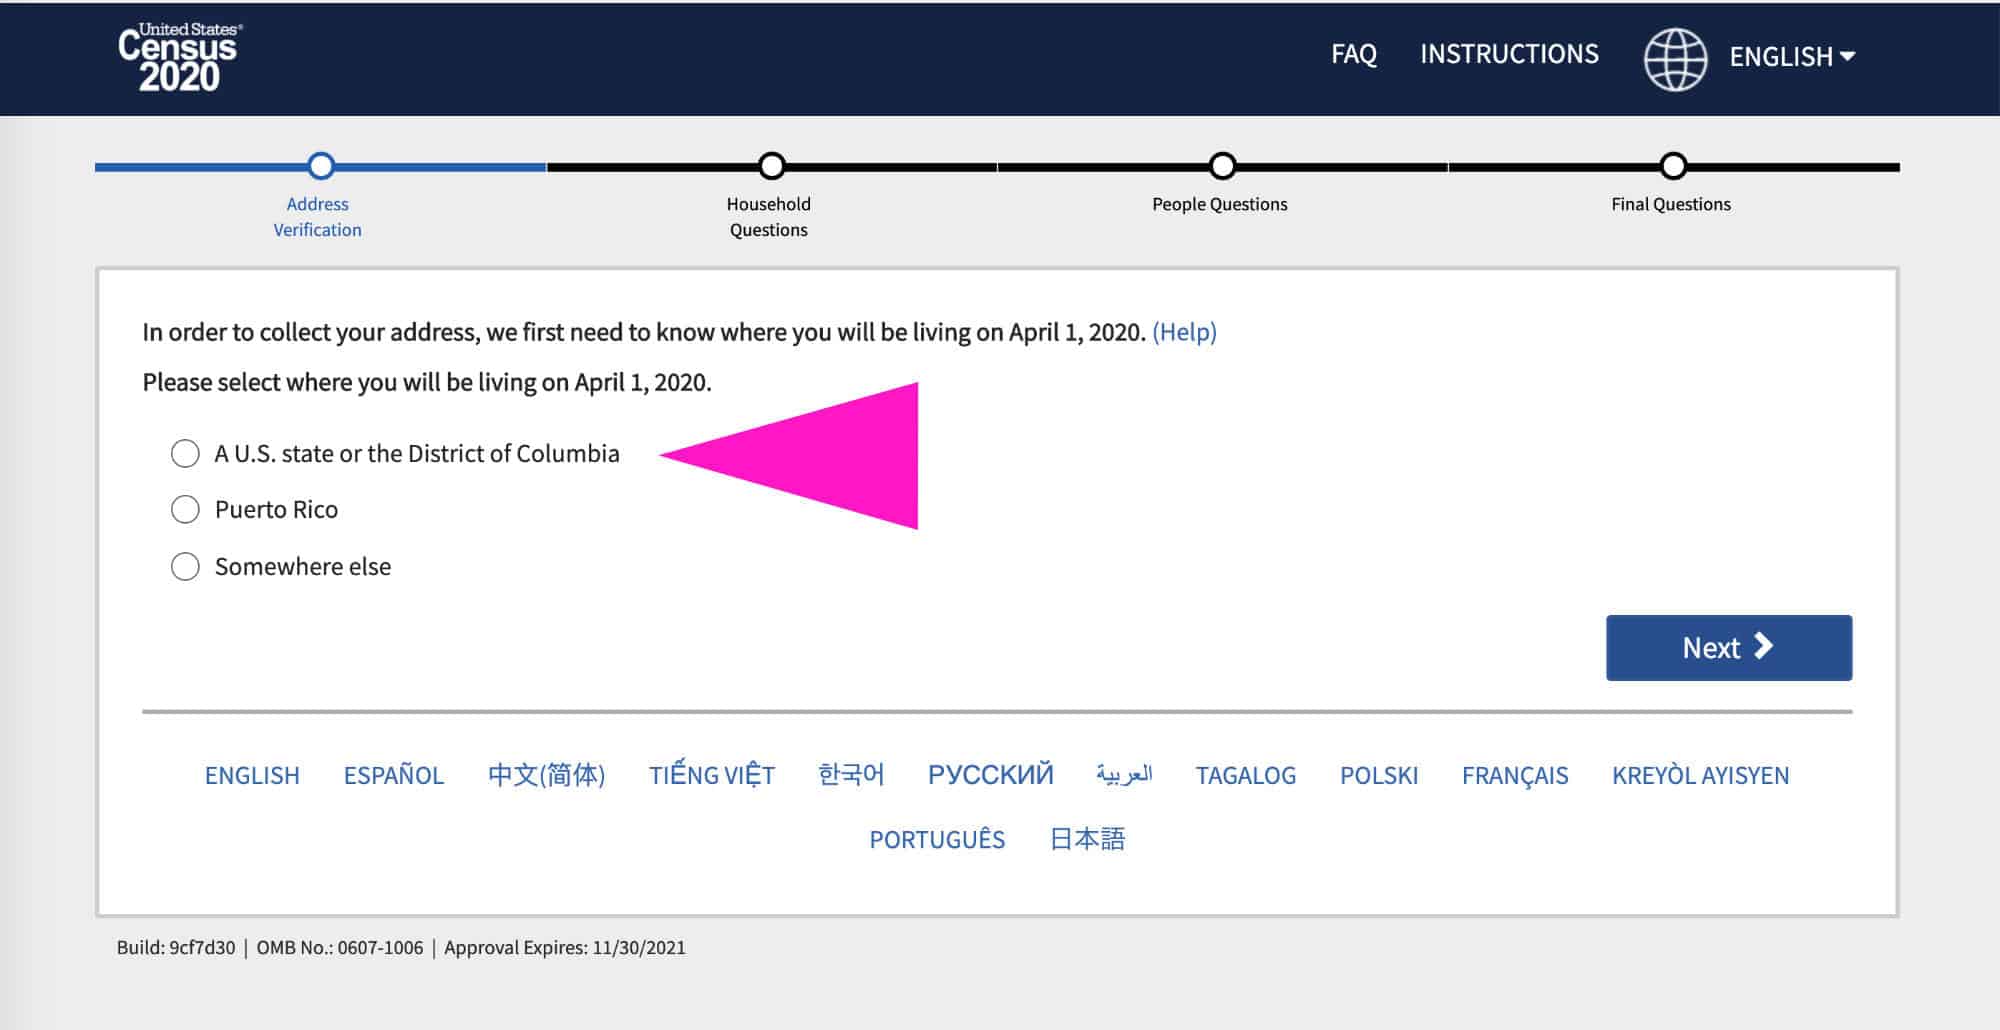This screenshot has height=1030, width=2000.
Task: Click the Final Questions step label
Action: [x=1671, y=204]
